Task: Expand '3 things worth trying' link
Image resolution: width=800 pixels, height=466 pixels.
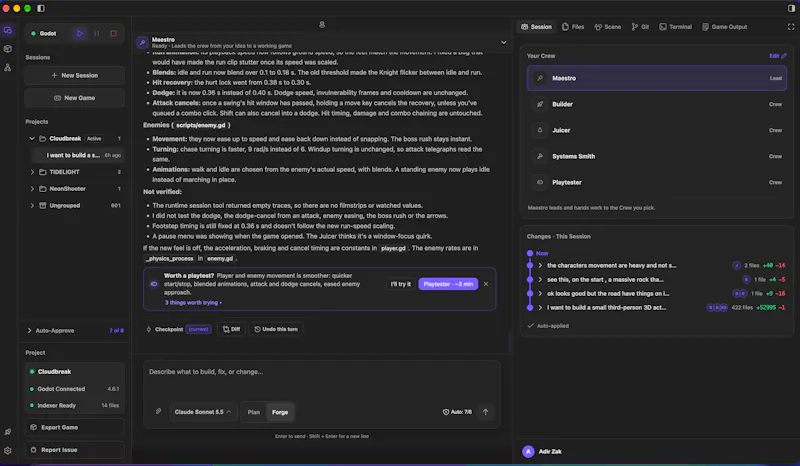Action: pos(193,303)
